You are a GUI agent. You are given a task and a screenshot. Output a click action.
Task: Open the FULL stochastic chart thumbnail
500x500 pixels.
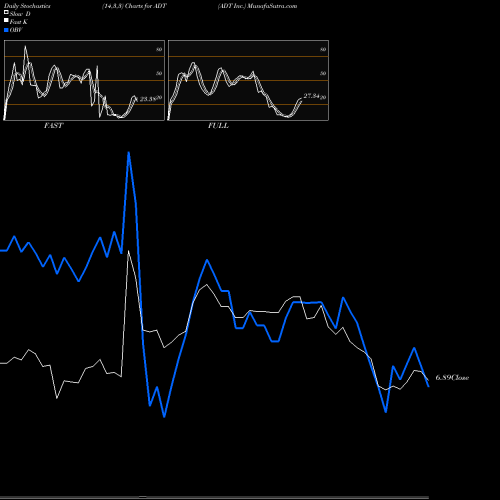click(x=248, y=80)
